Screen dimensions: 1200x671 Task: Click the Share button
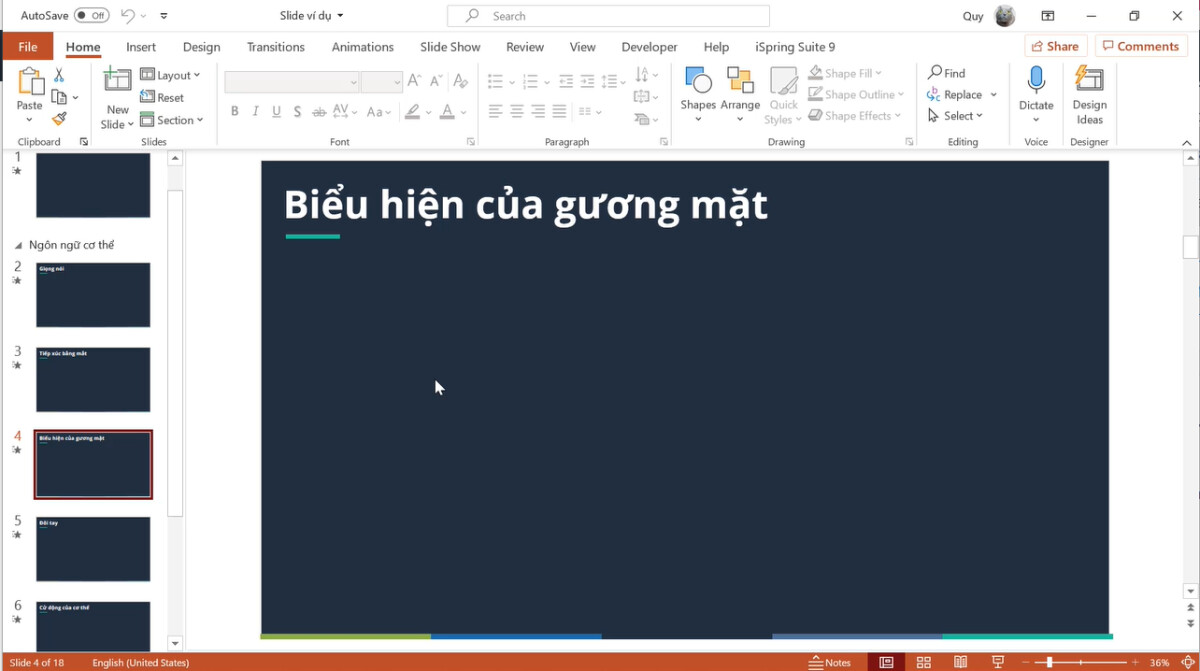[1055, 46]
